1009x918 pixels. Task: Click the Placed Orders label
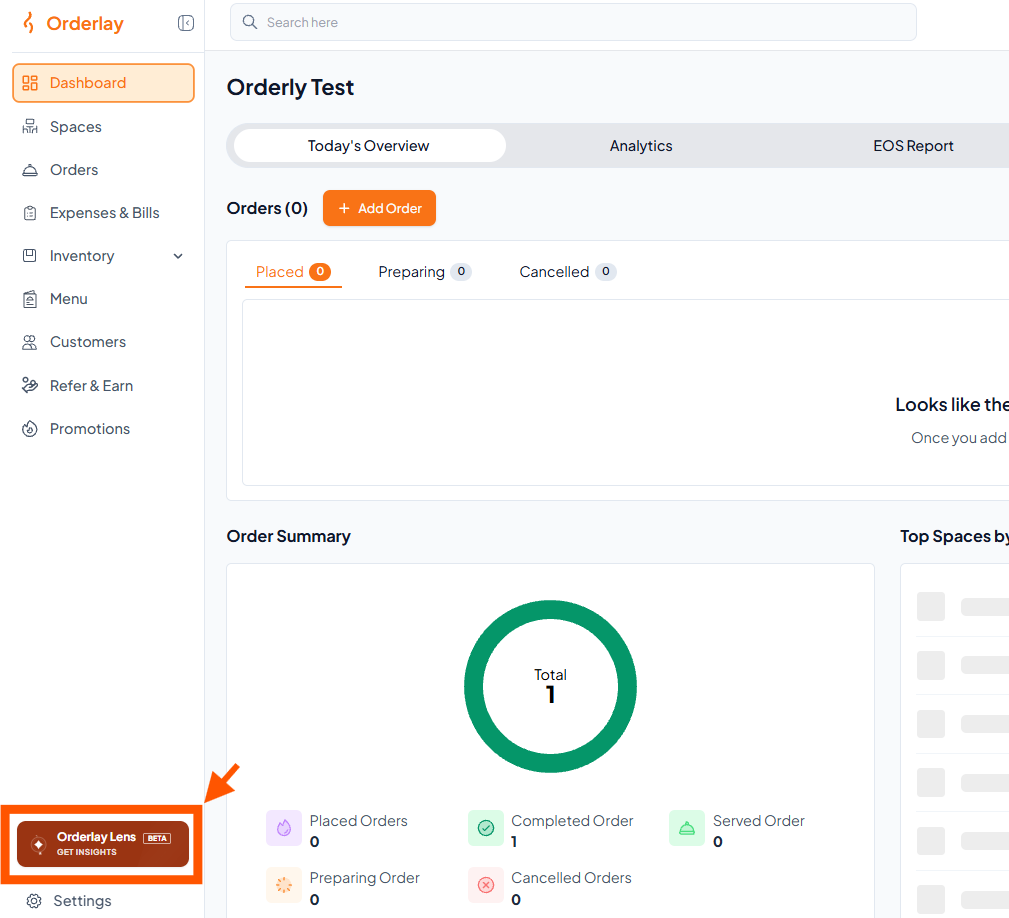coord(358,821)
